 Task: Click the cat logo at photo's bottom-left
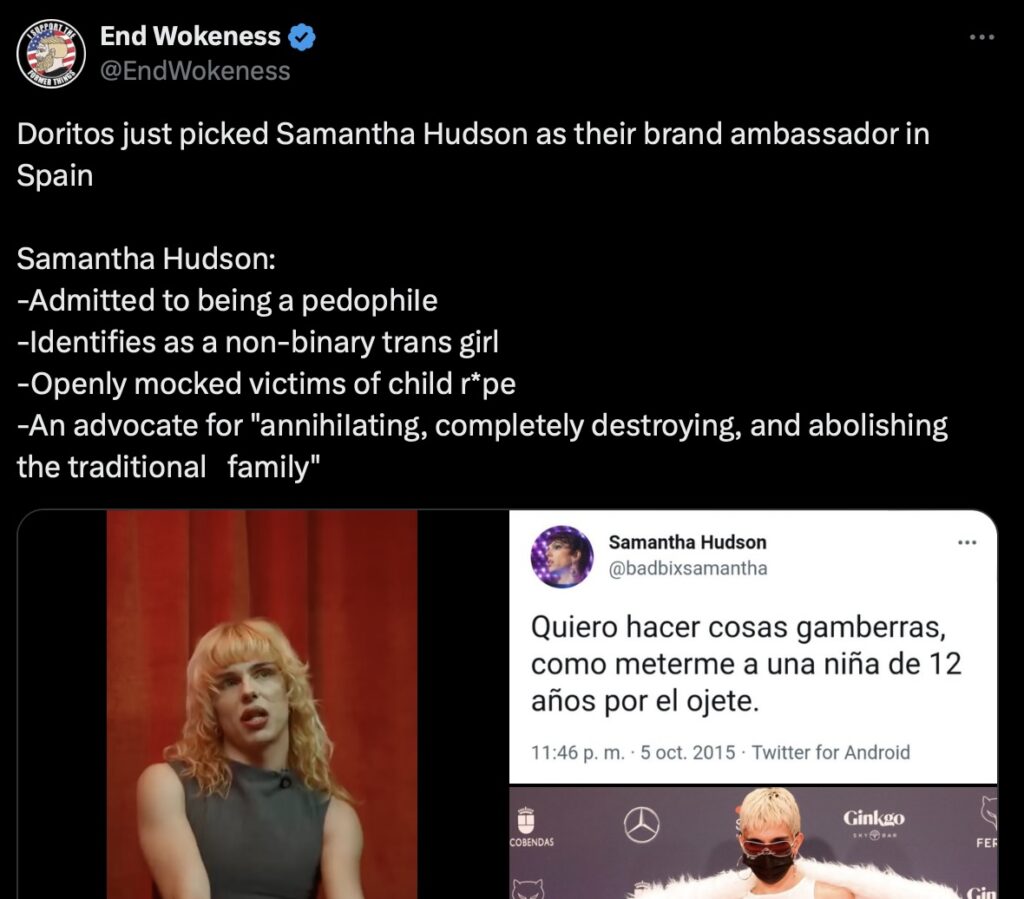point(528,889)
